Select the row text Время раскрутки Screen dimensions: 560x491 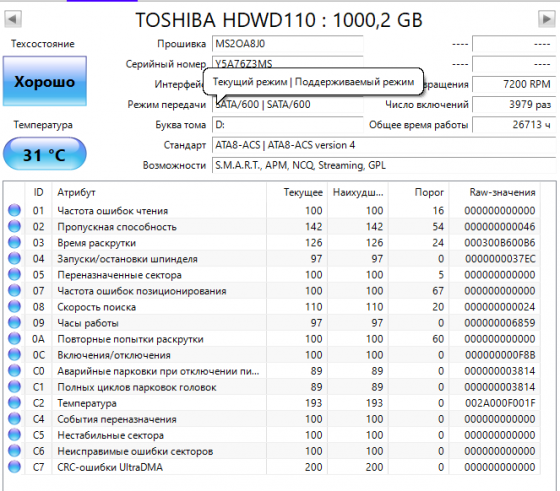tap(96, 243)
